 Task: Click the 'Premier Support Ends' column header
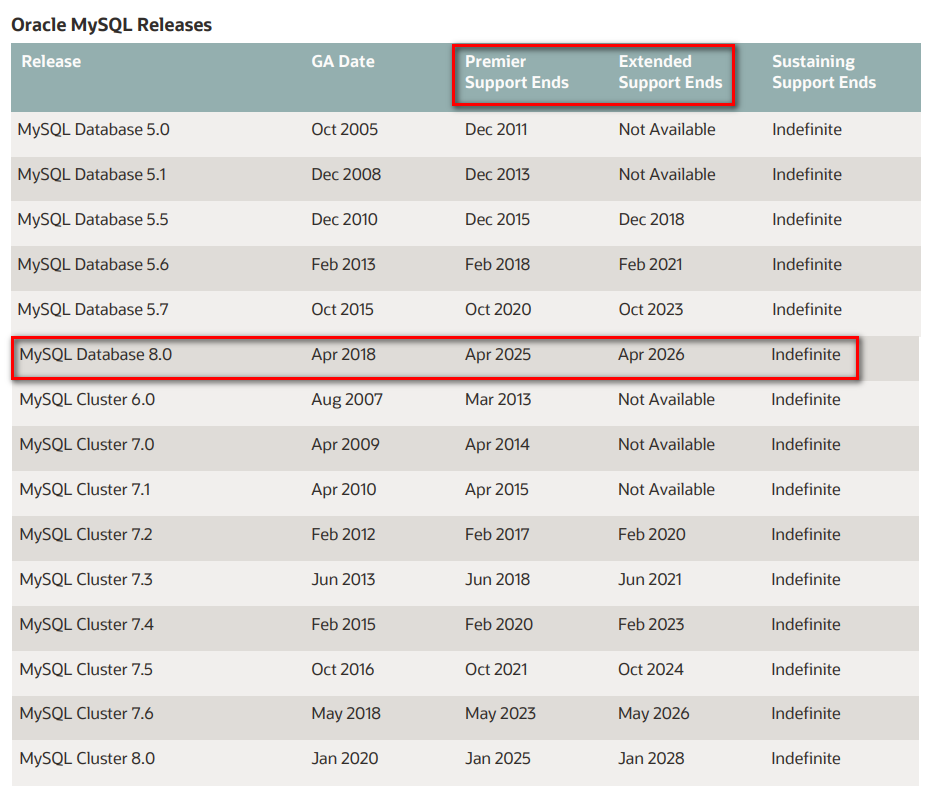point(517,72)
